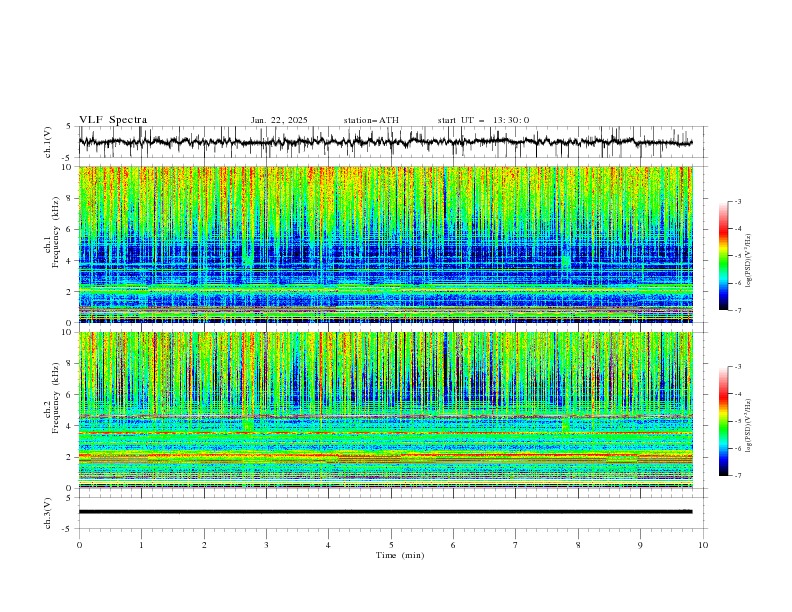Click the "-3" label on upper colorbar
The width and height of the screenshot is (792, 612).
click(x=737, y=201)
